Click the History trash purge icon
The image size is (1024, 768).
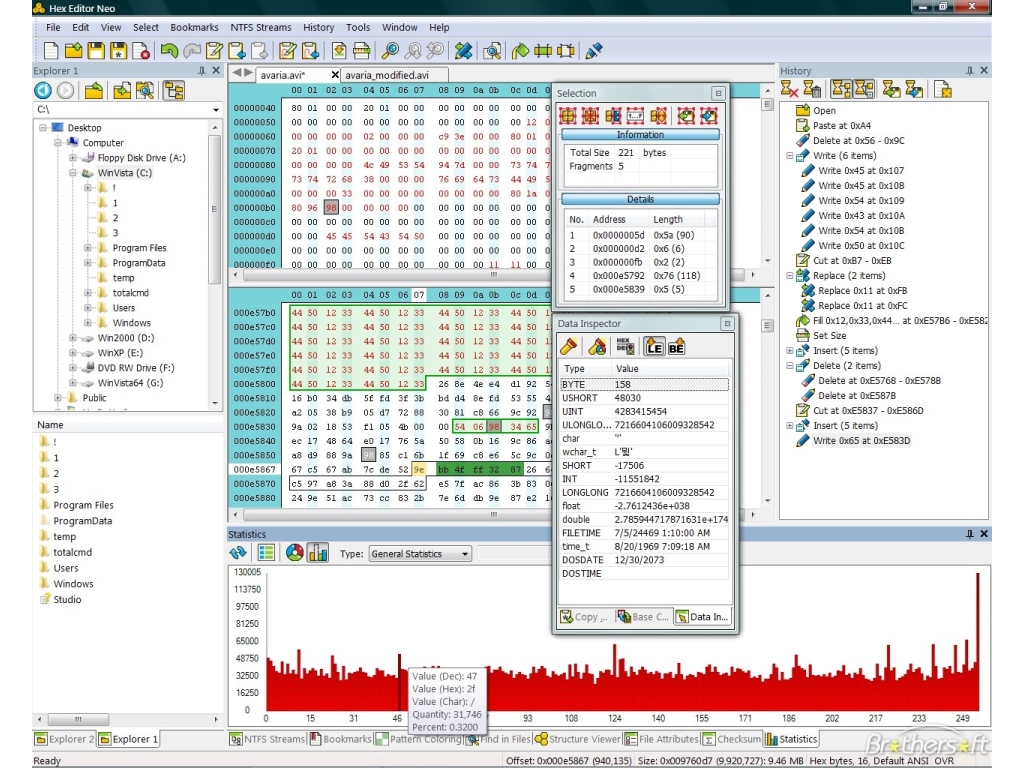[812, 89]
